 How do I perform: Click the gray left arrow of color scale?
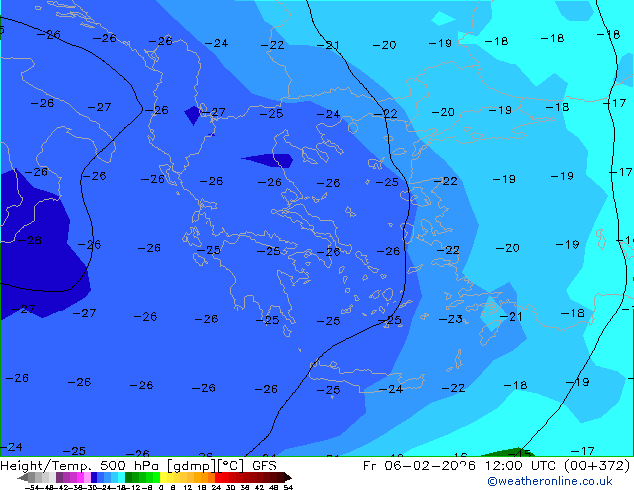(23, 477)
